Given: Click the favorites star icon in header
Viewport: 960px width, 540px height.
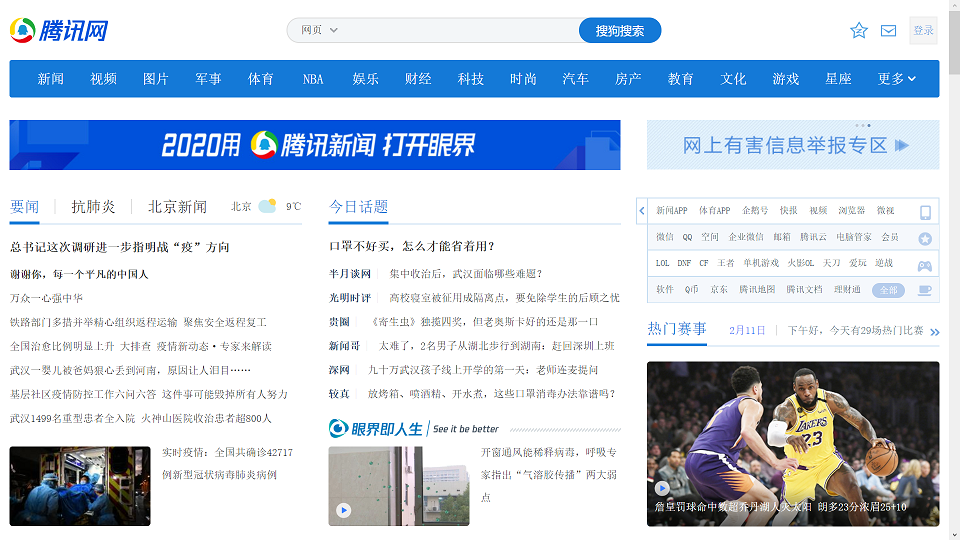Looking at the screenshot, I should (x=859, y=30).
